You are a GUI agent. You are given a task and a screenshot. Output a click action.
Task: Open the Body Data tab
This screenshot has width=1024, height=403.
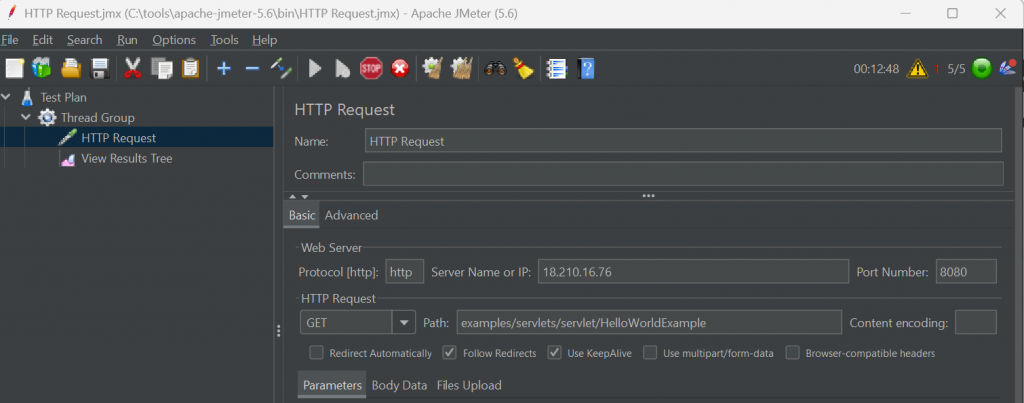(399, 385)
